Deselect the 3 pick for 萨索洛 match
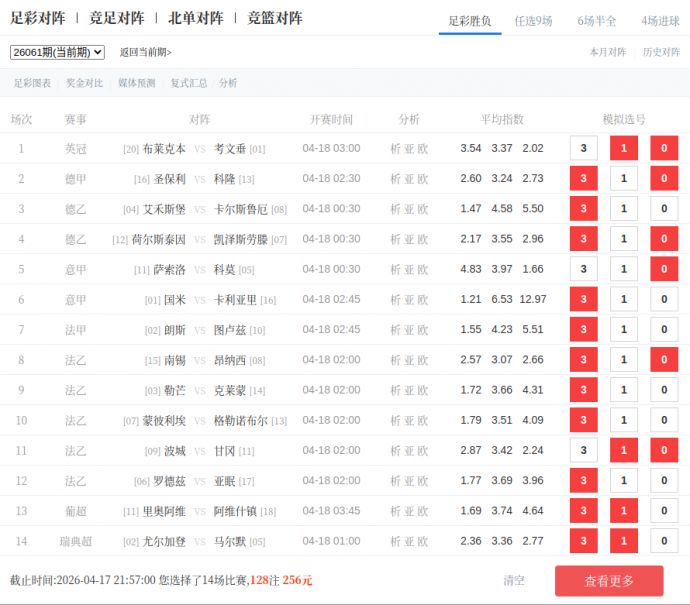Image resolution: width=690 pixels, height=605 pixels. coord(583,269)
